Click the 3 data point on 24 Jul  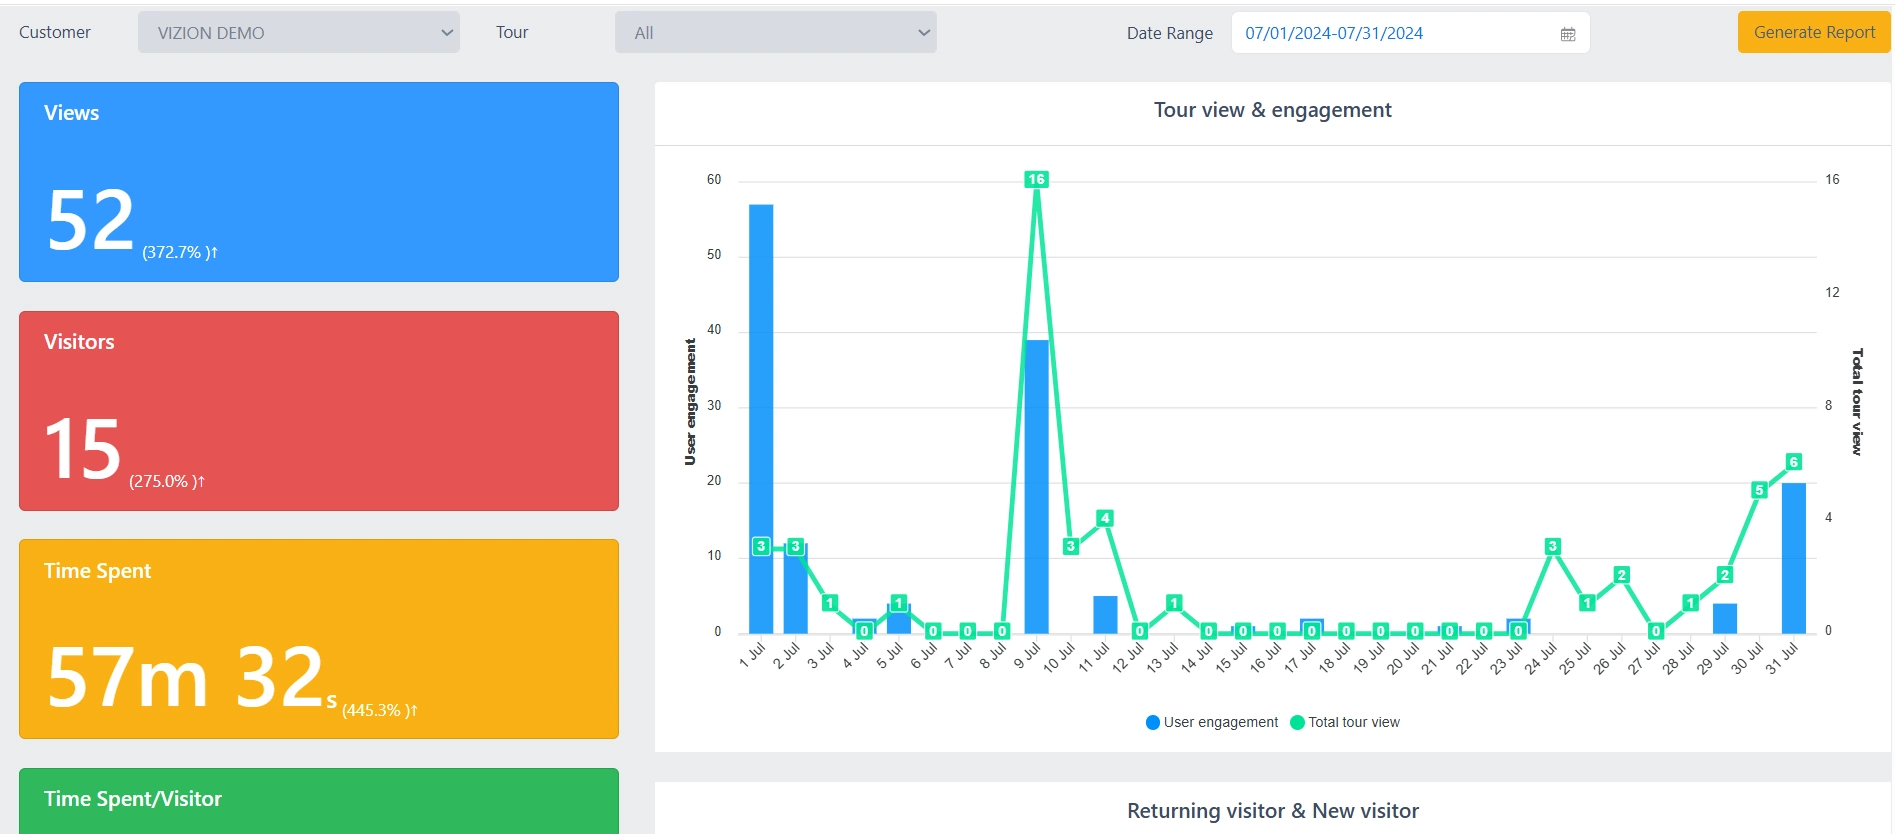(1553, 546)
